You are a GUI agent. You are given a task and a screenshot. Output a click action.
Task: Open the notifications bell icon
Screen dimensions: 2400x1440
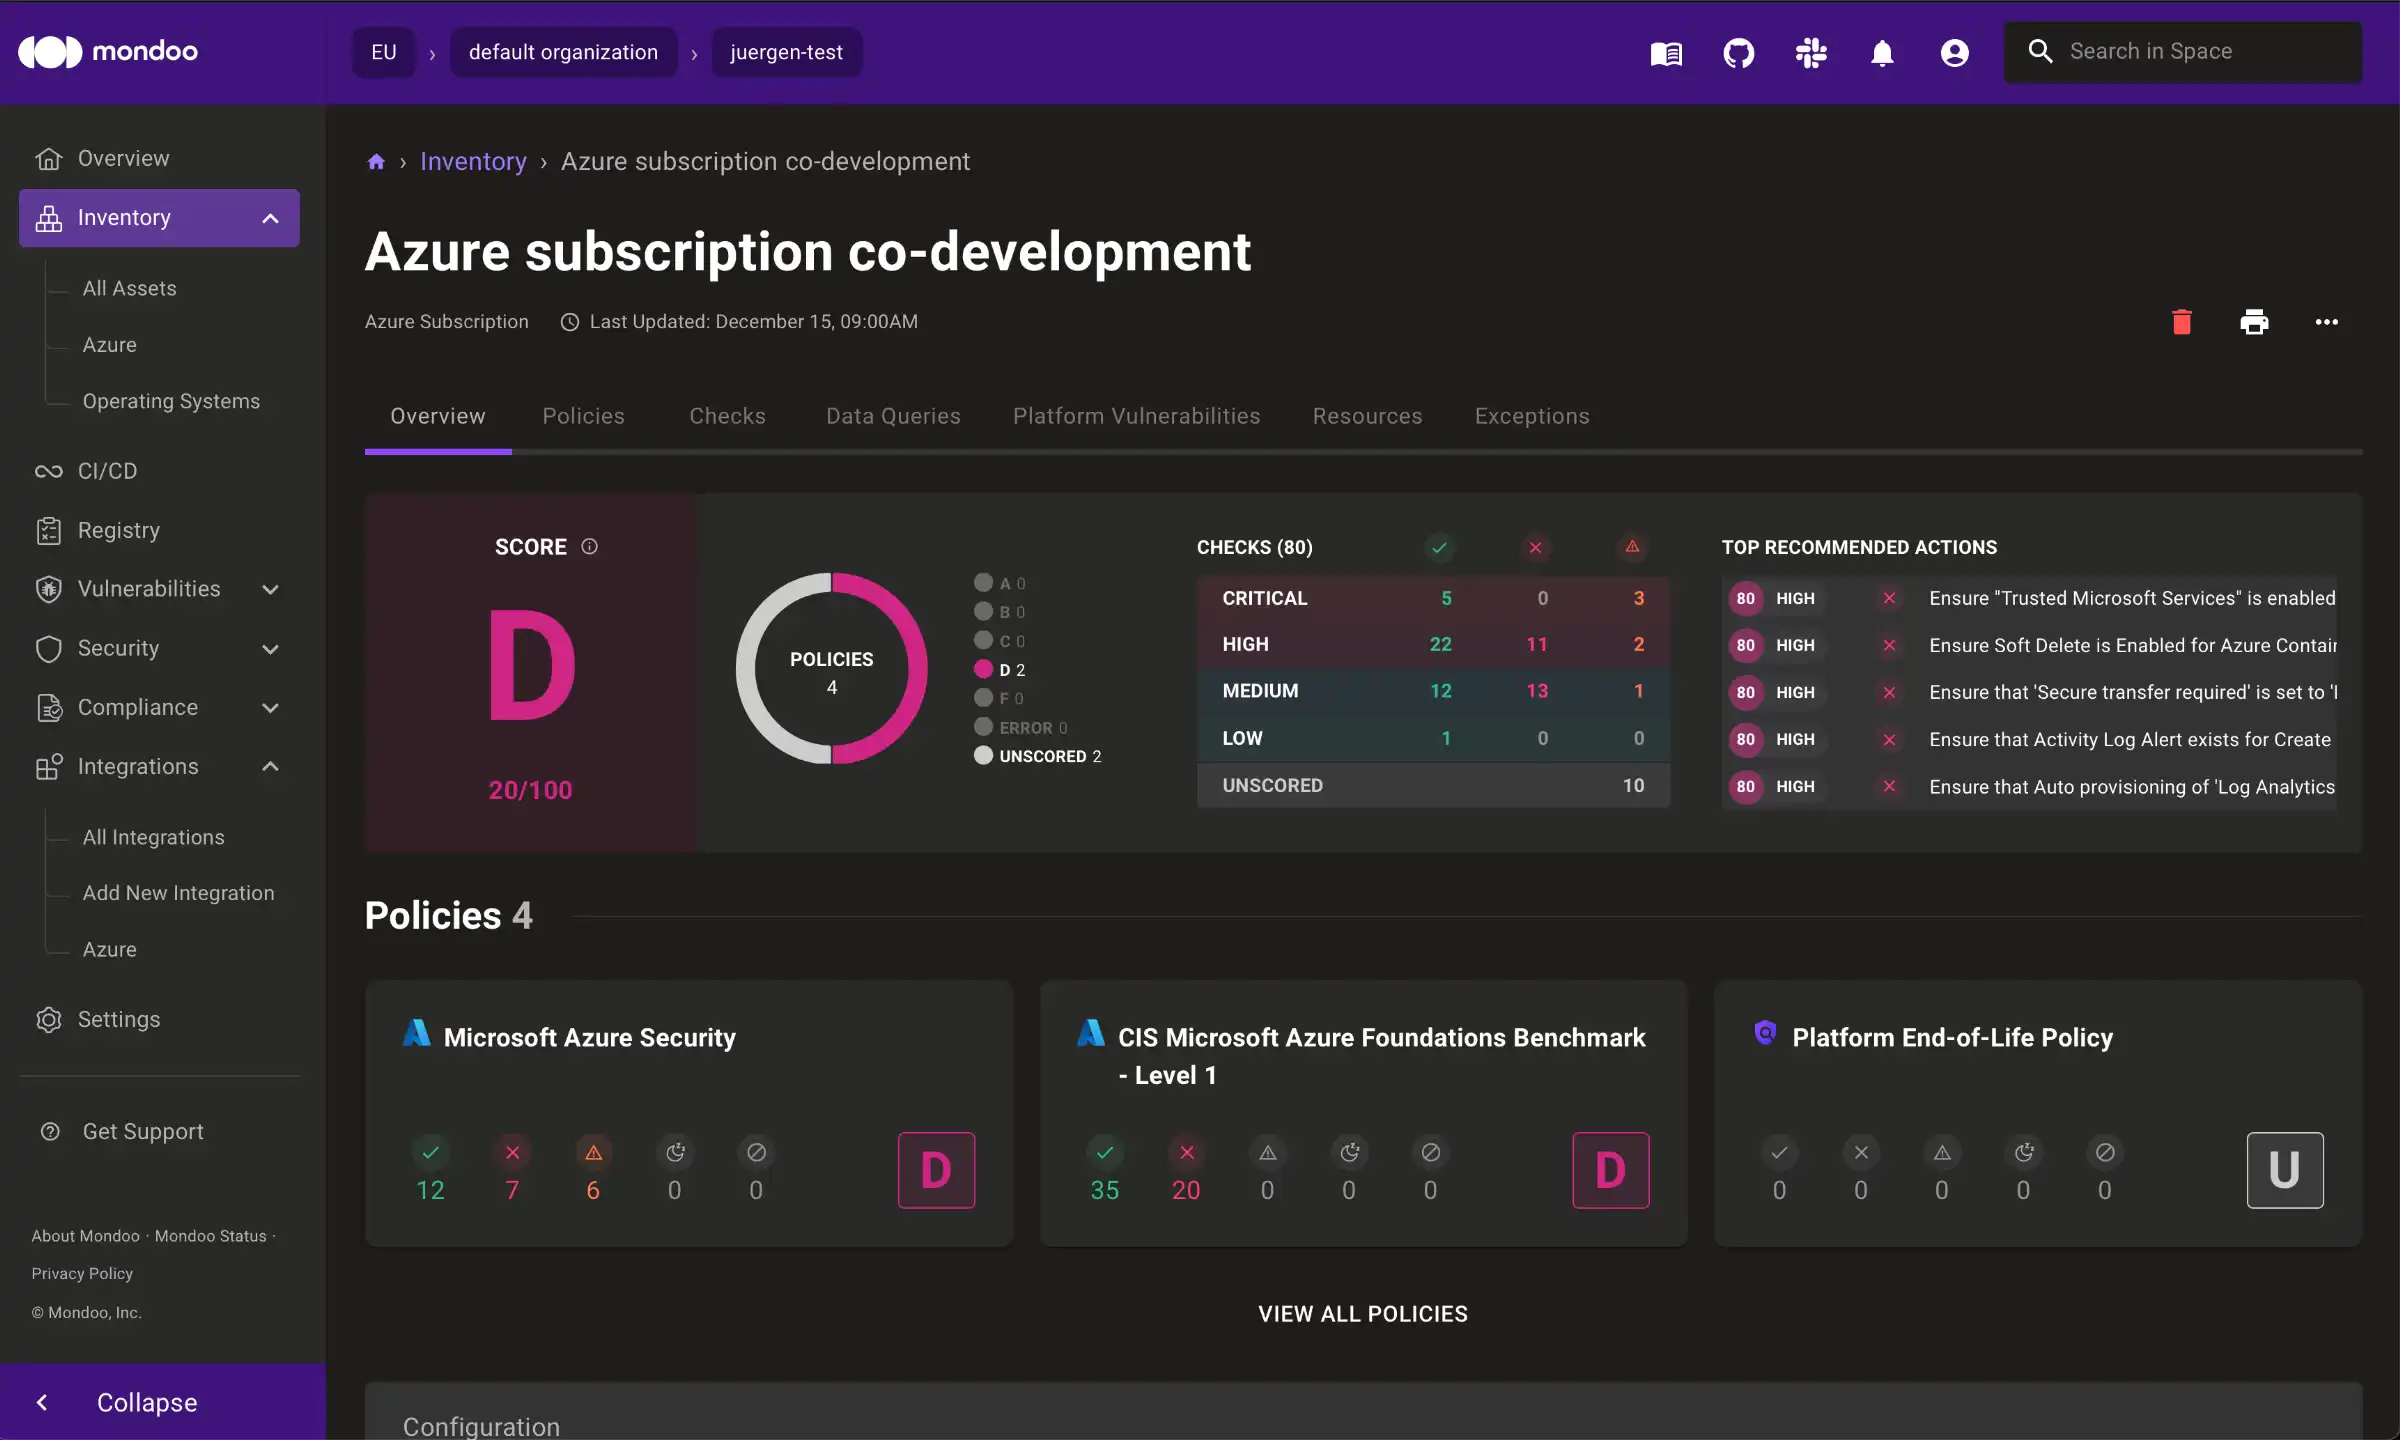pyautogui.click(x=1881, y=53)
